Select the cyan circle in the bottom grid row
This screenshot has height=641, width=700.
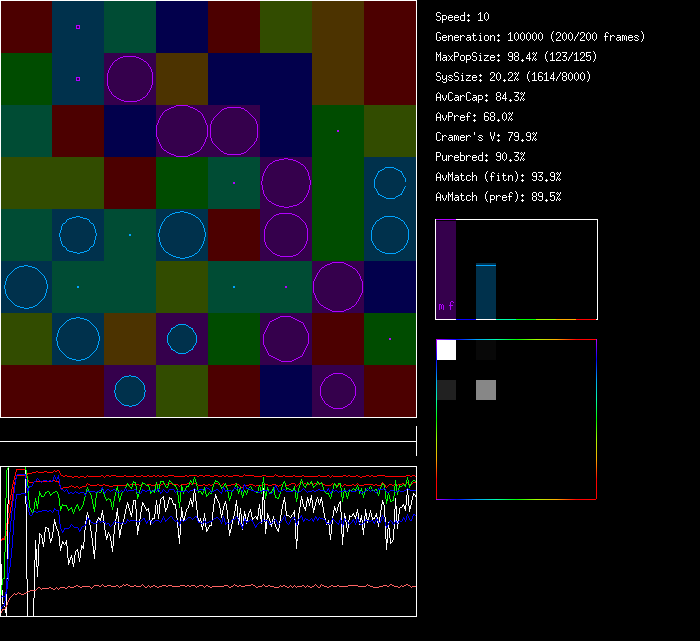tap(130, 391)
